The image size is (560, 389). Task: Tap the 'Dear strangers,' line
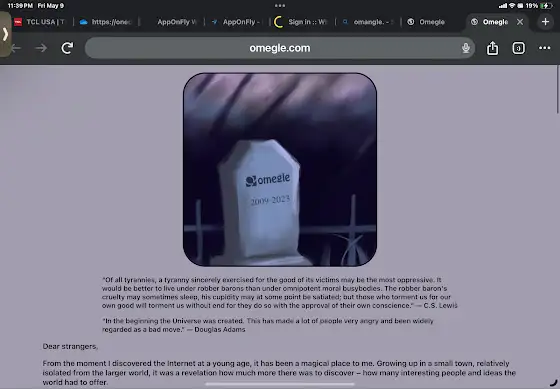pyautogui.click(x=70, y=346)
